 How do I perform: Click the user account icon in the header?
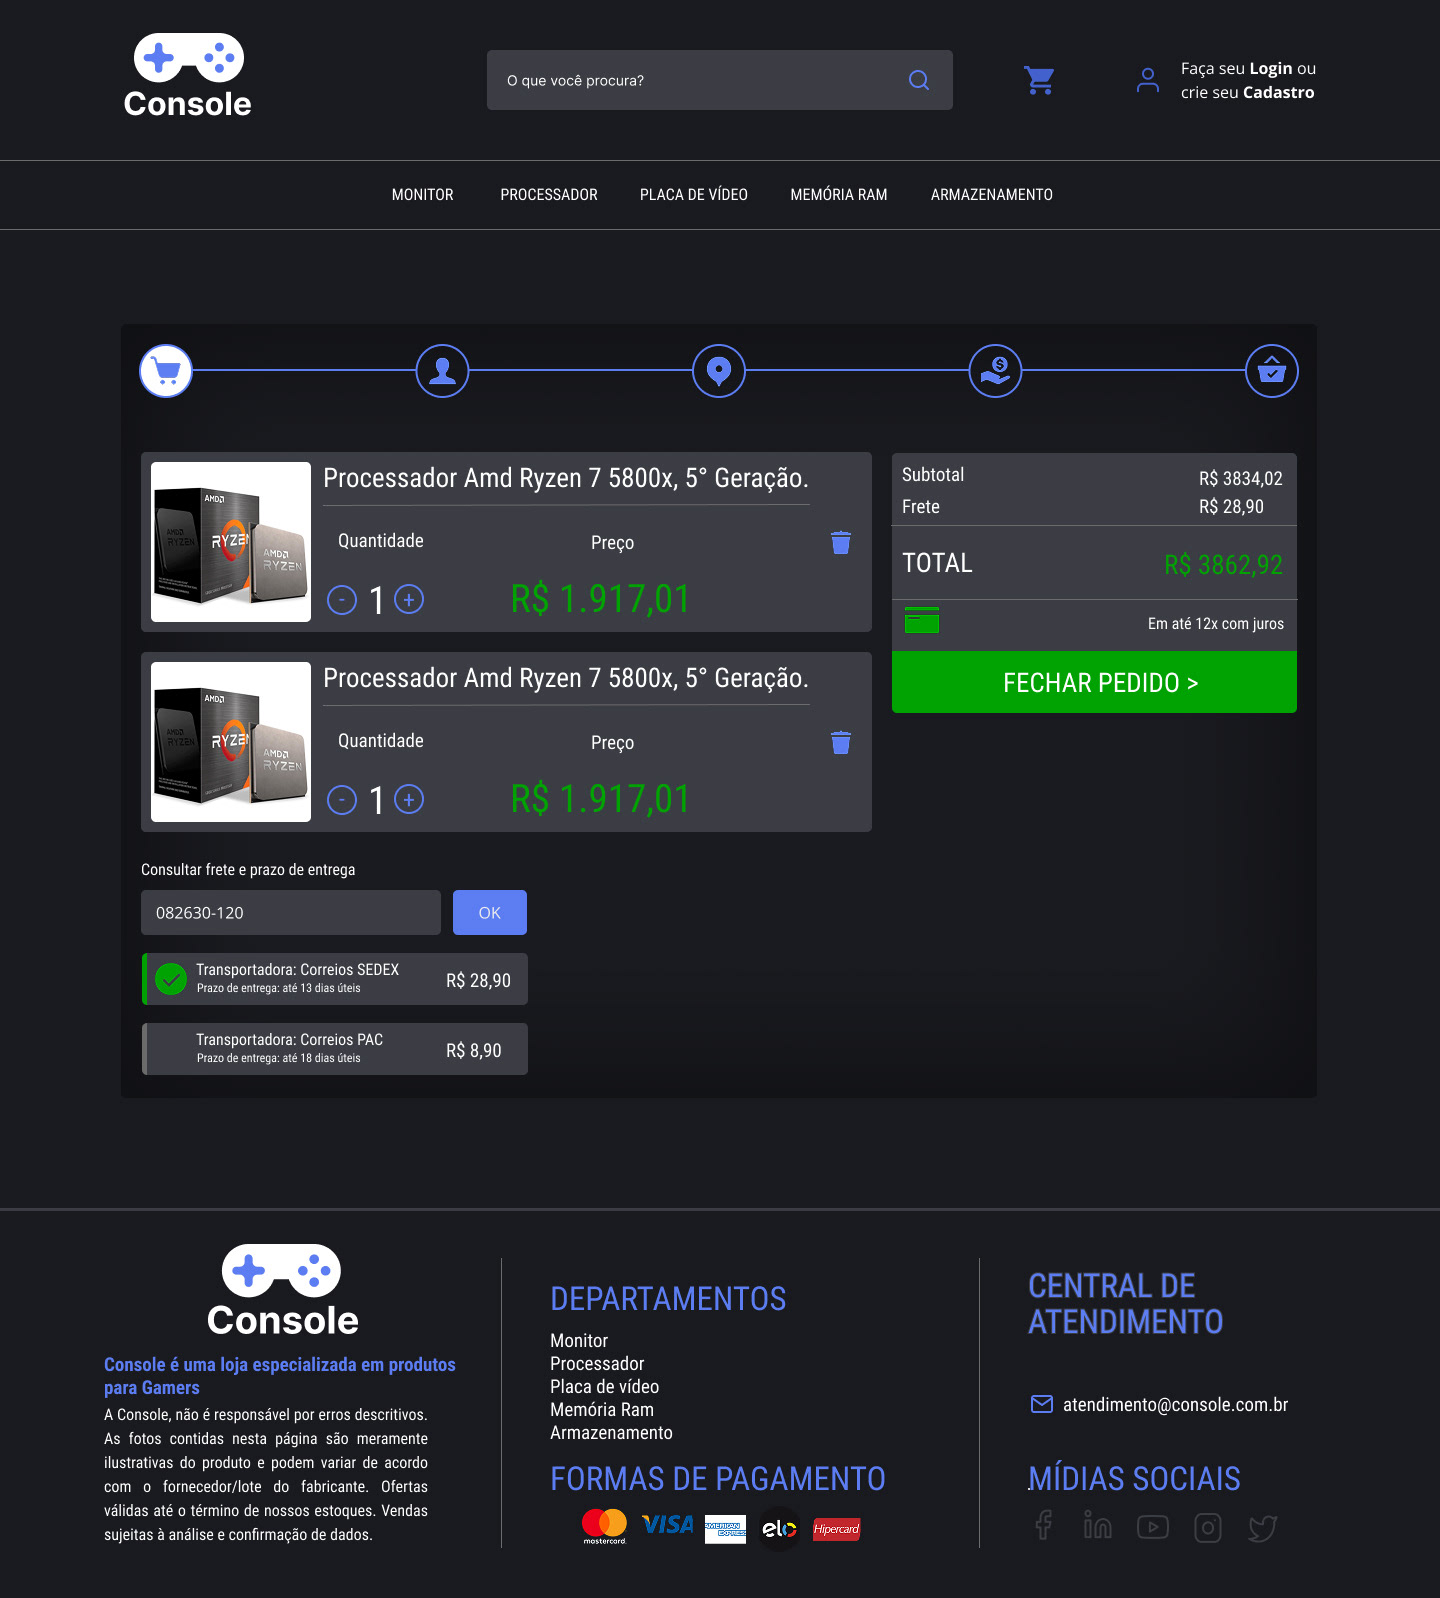[1148, 80]
